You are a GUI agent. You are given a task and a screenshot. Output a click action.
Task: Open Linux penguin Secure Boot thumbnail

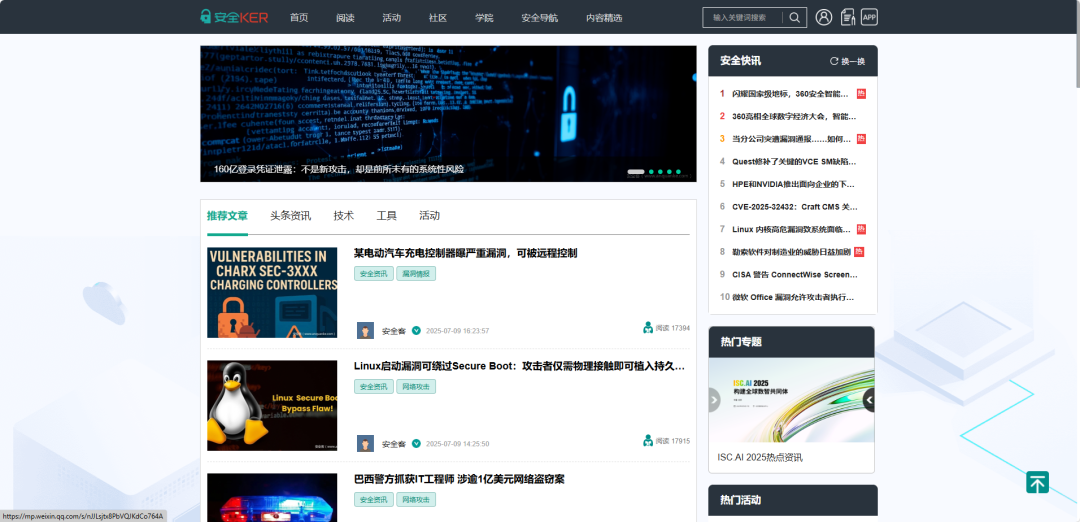click(272, 406)
